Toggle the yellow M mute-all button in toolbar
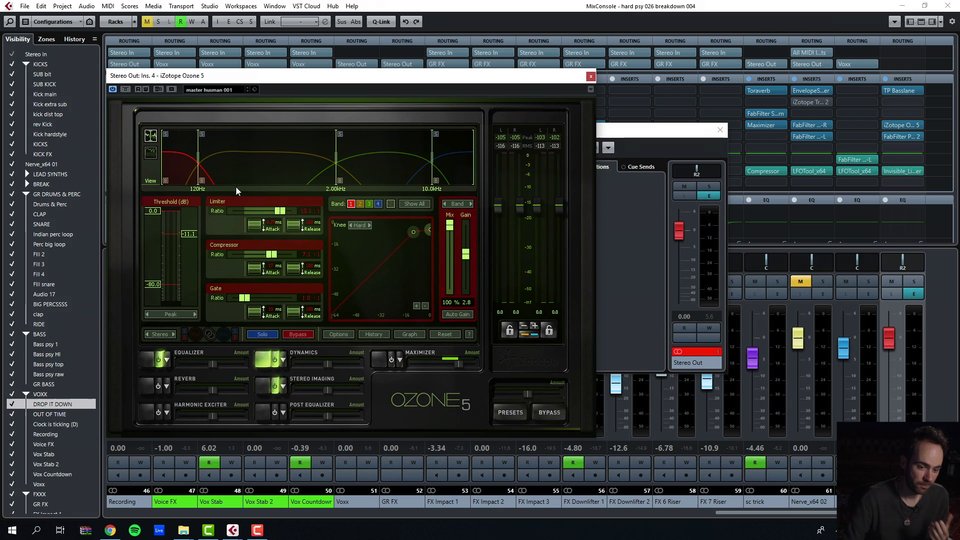The height and width of the screenshot is (540, 960). click(146, 21)
